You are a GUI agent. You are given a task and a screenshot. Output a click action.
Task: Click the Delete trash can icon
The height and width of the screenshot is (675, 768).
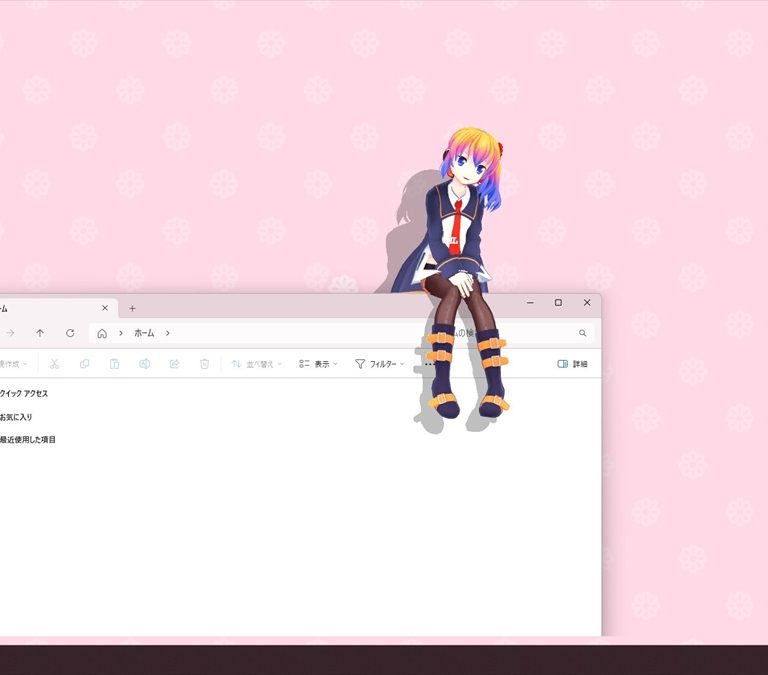(204, 364)
